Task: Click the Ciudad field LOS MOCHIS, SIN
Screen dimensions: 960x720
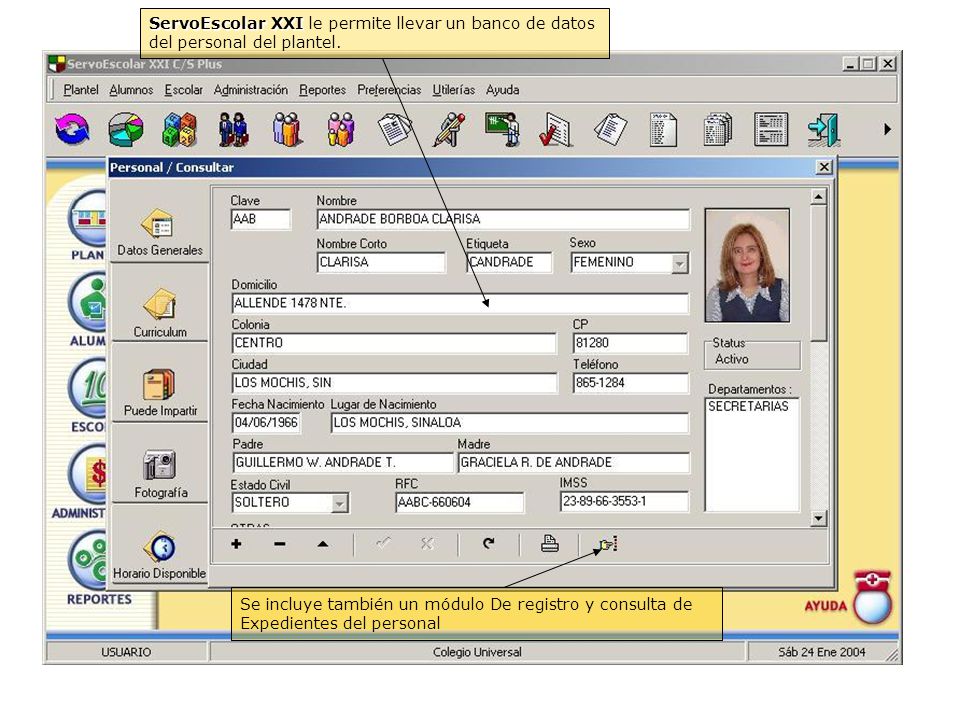Action: click(395, 383)
